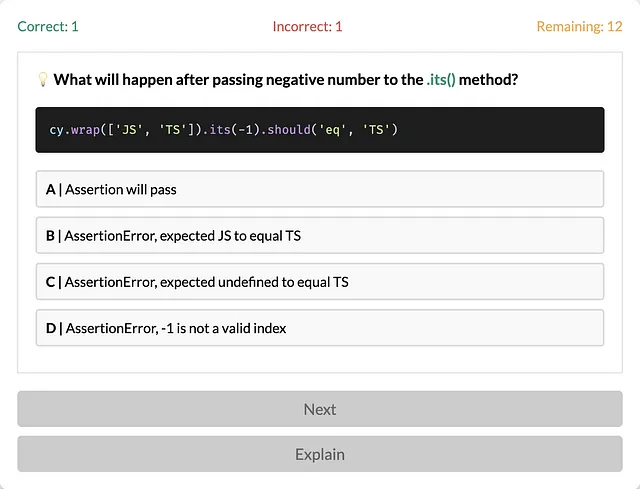Image resolution: width=640 pixels, height=489 pixels.
Task: Click the orange Remaining: 12 counter
Action: (579, 27)
